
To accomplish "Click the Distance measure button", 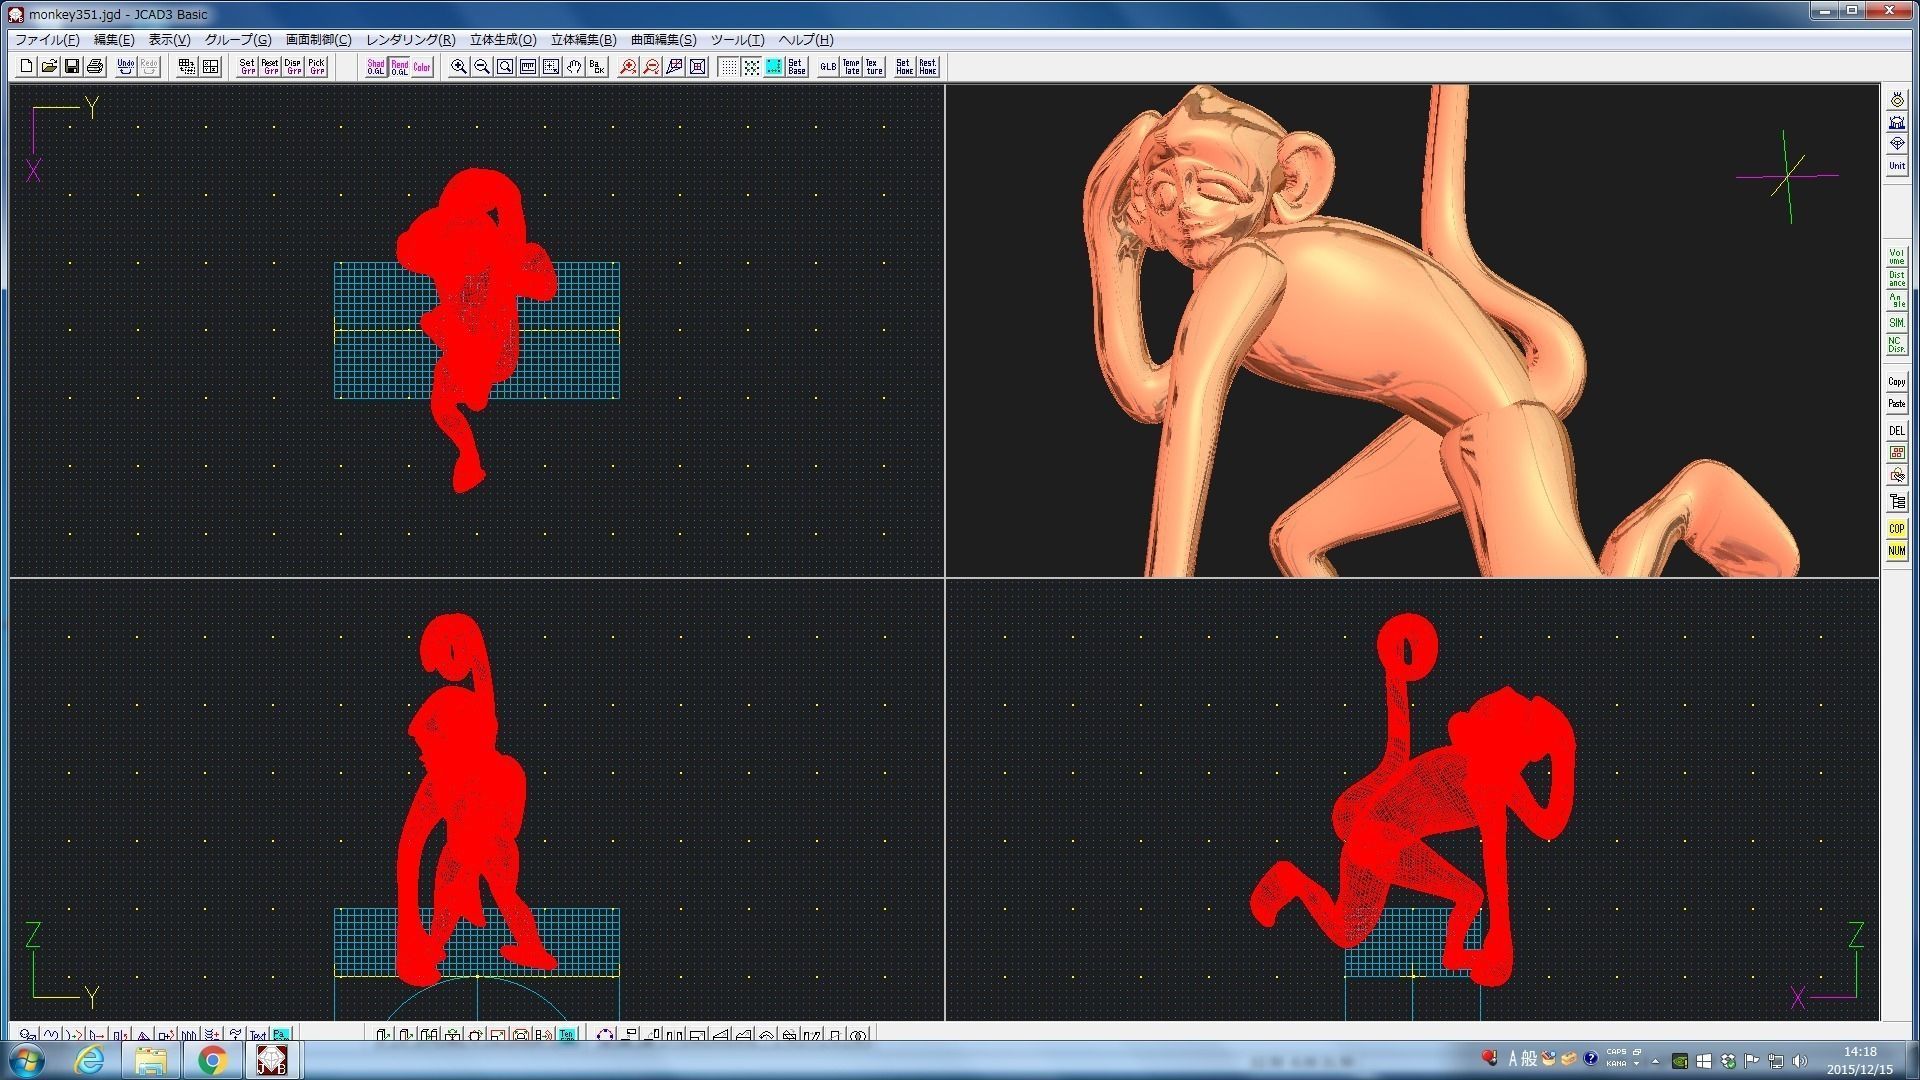I will [x=1896, y=279].
